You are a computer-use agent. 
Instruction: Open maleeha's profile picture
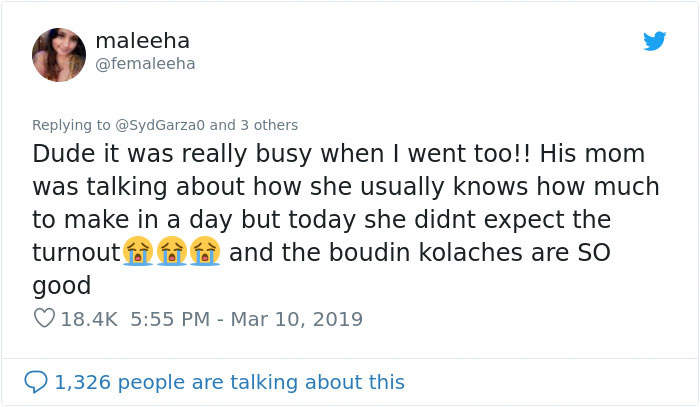point(59,54)
